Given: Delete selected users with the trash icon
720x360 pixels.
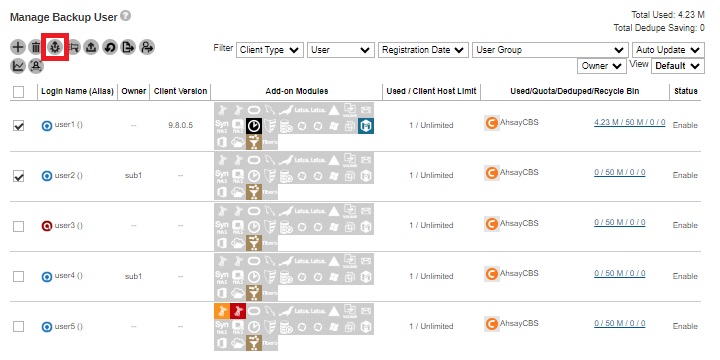Looking at the screenshot, I should 36,47.
